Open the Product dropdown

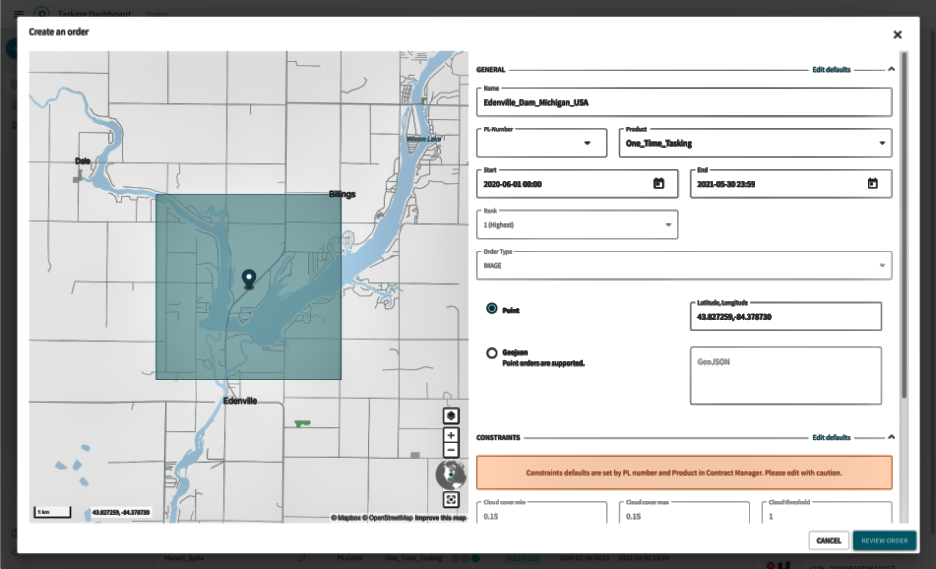[x=881, y=143]
